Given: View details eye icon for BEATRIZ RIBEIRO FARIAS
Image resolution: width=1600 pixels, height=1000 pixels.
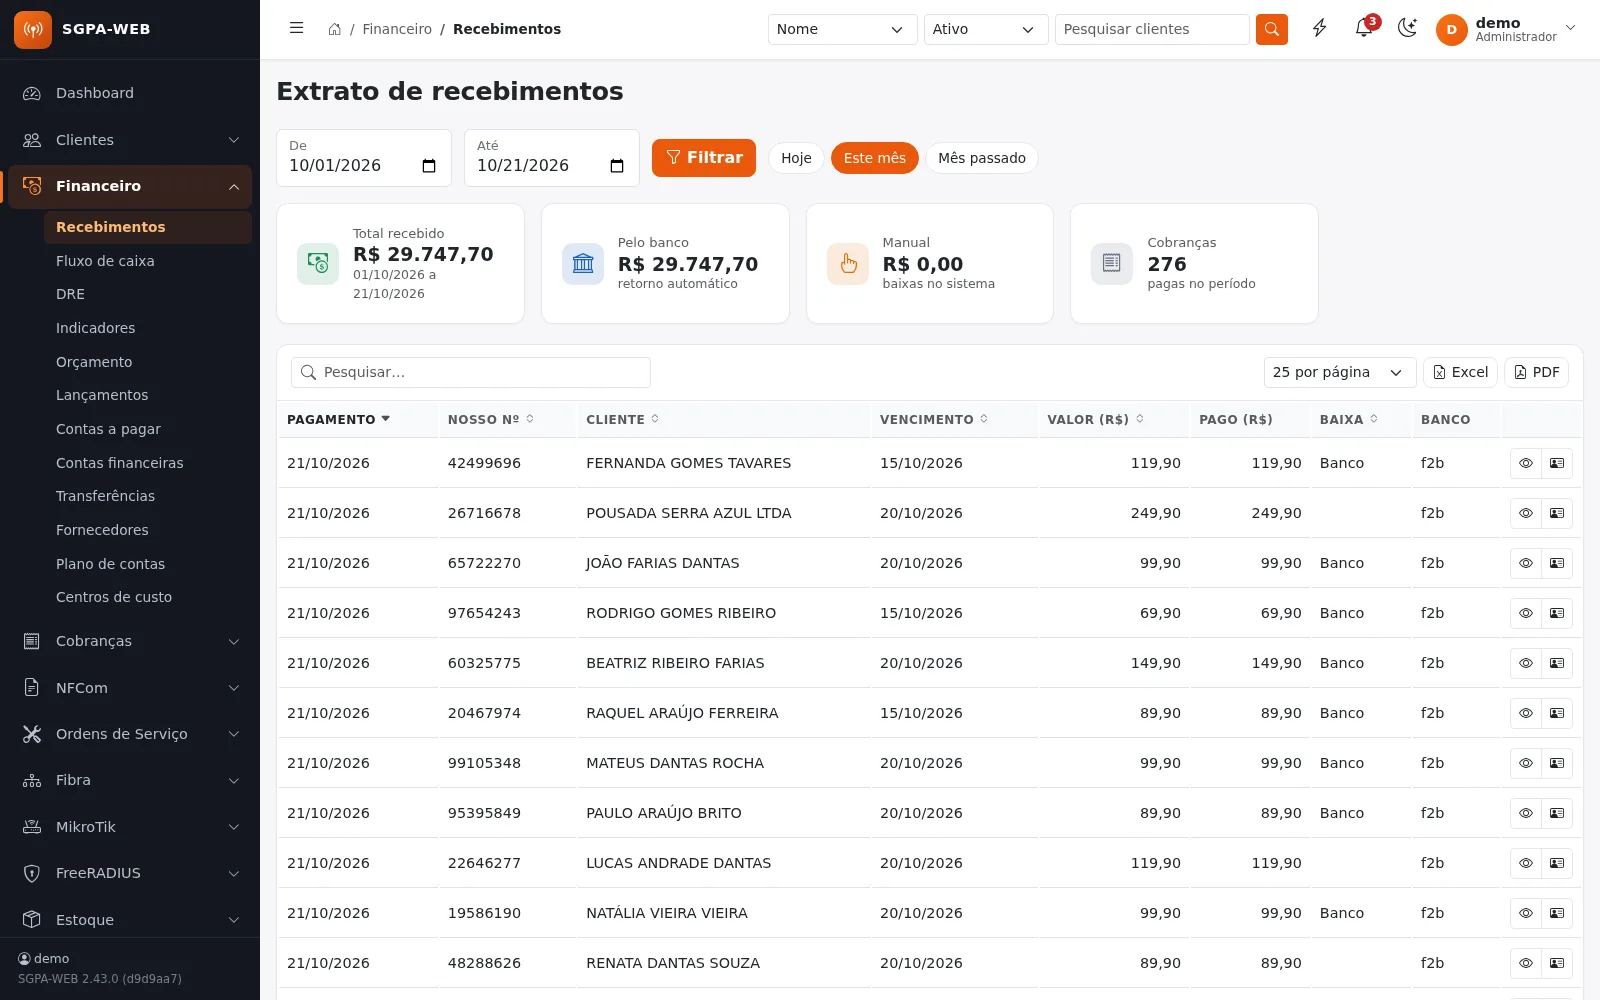Looking at the screenshot, I should point(1526,663).
